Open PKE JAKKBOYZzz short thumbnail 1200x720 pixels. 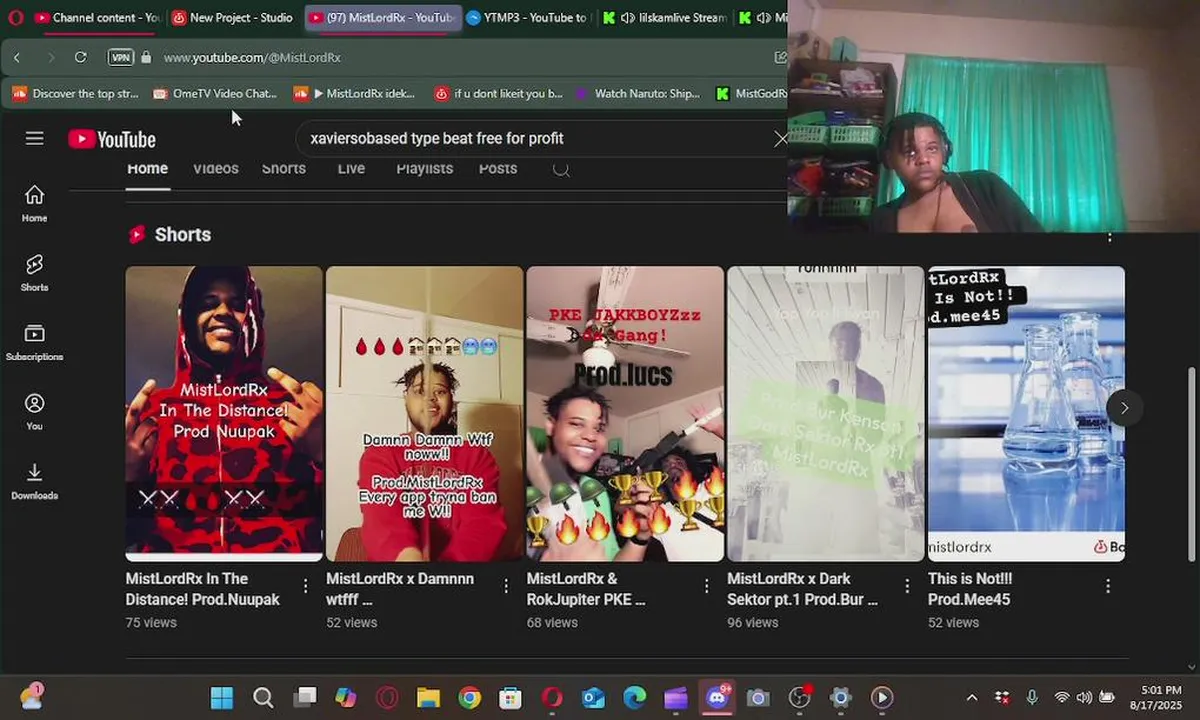[625, 413]
